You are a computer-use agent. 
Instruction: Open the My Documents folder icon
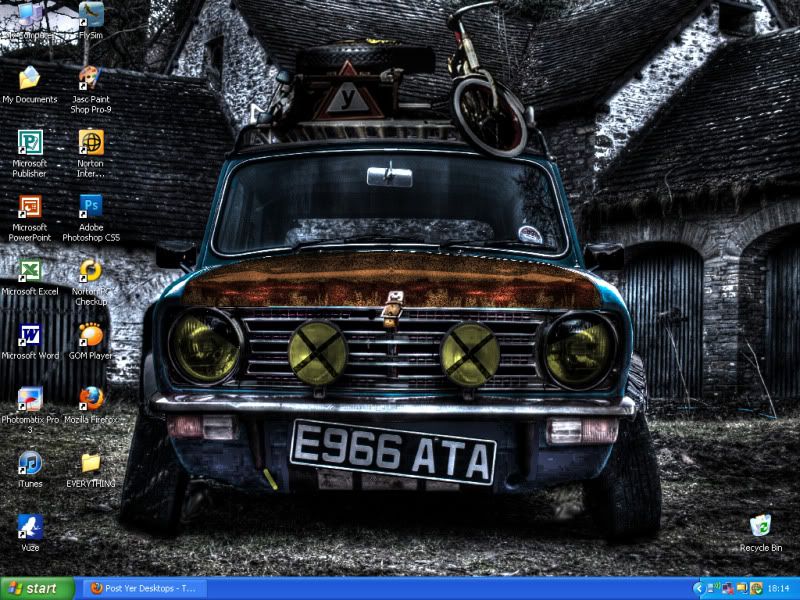point(30,80)
